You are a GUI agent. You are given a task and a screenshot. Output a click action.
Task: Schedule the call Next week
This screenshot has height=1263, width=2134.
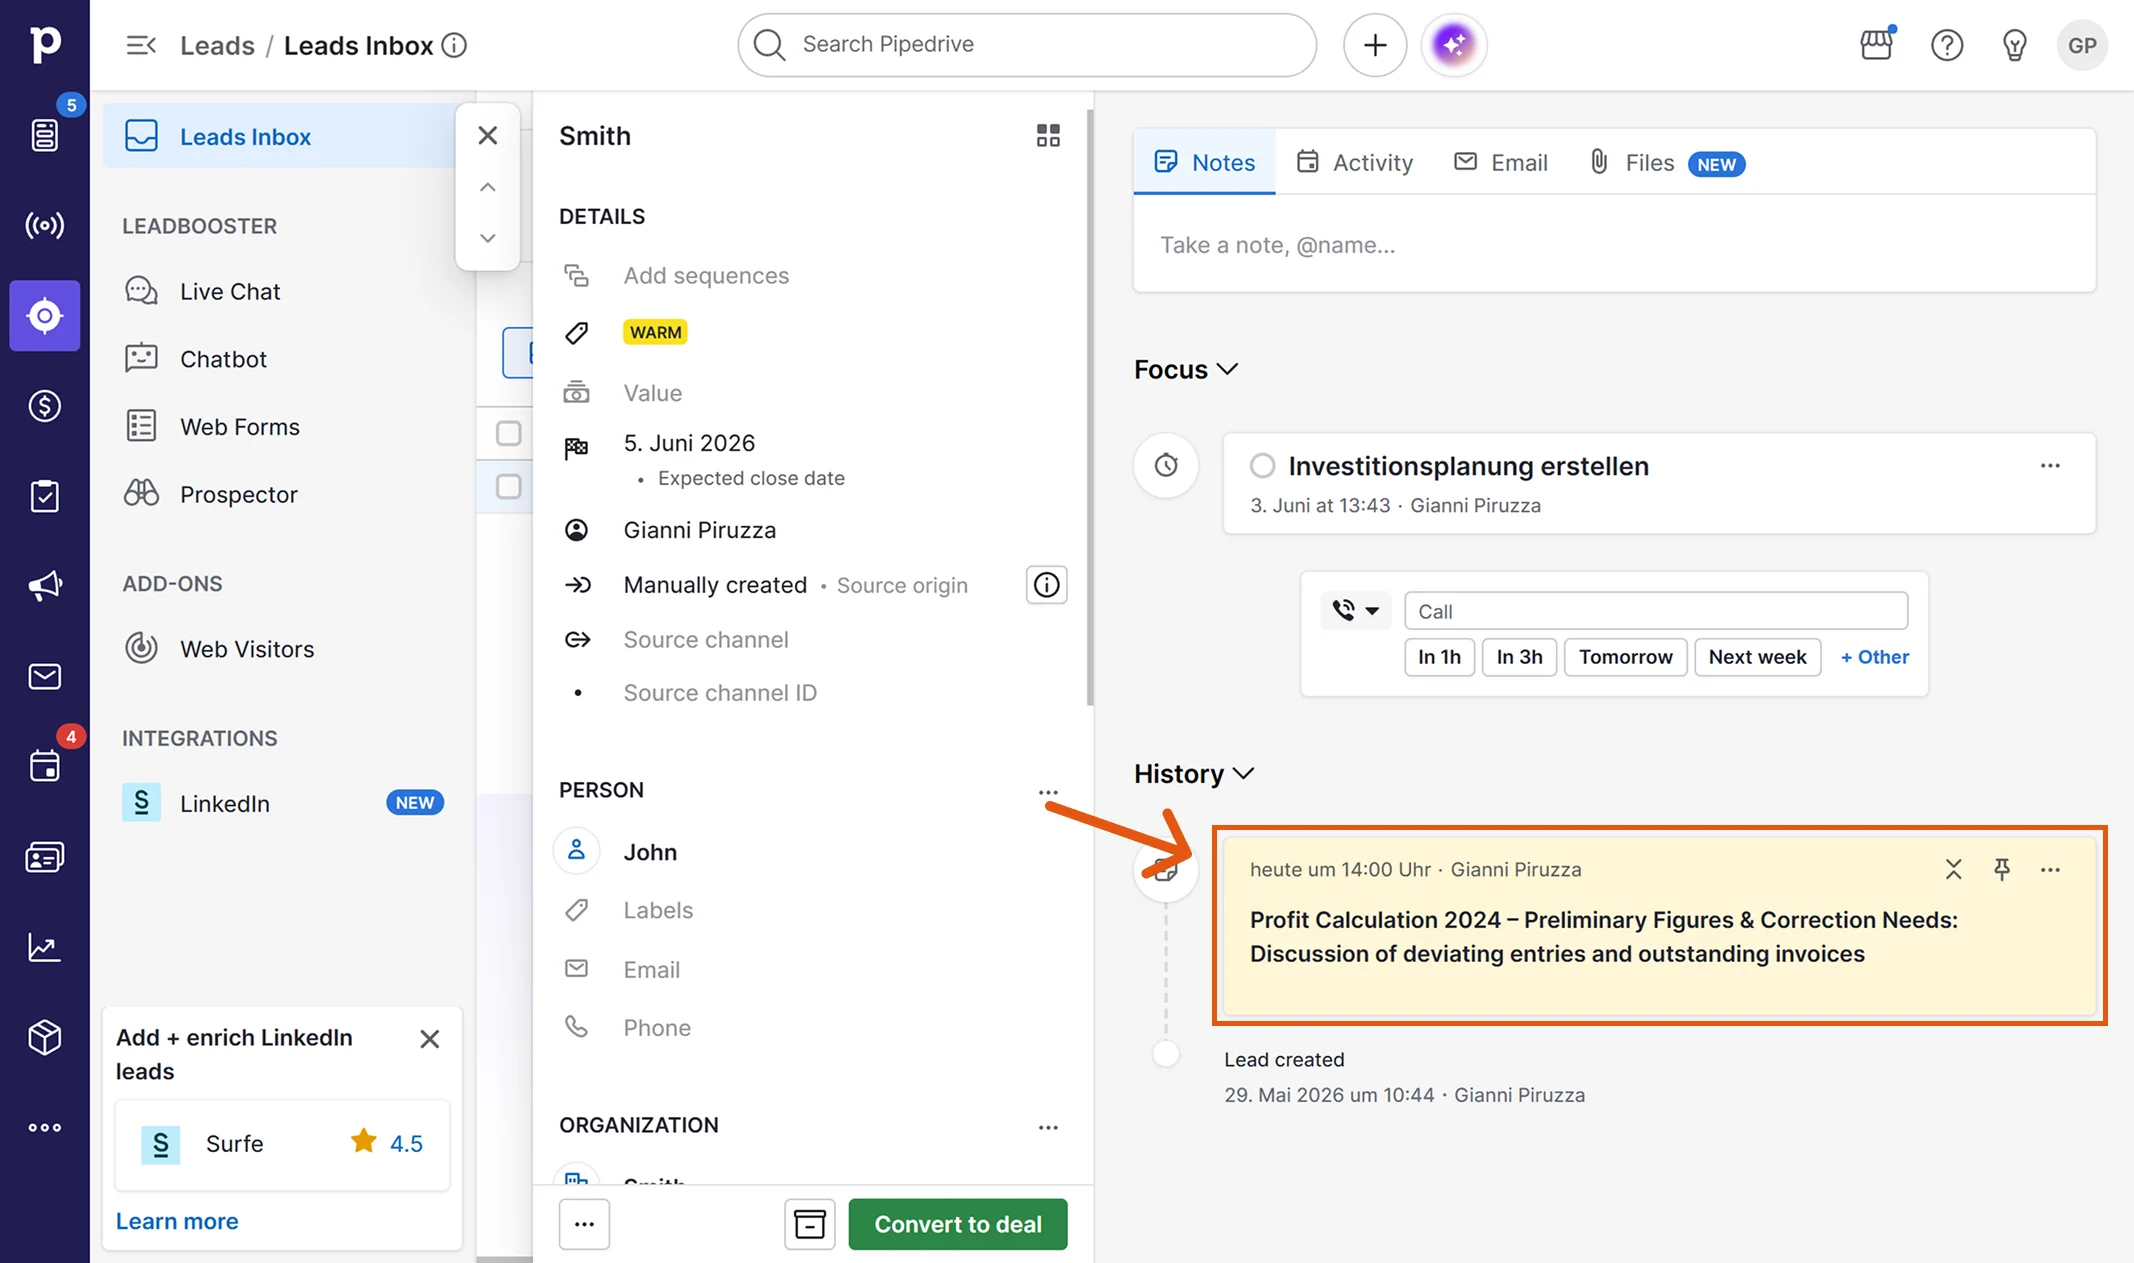tap(1757, 657)
